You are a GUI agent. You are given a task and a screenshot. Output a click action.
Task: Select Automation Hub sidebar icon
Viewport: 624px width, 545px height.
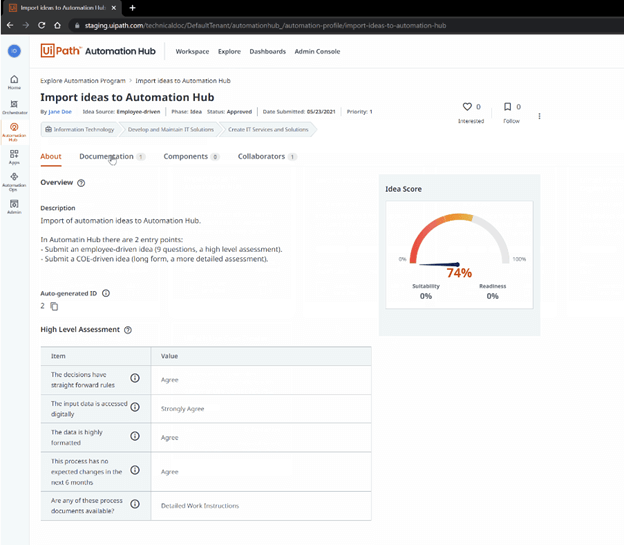pyautogui.click(x=14, y=132)
